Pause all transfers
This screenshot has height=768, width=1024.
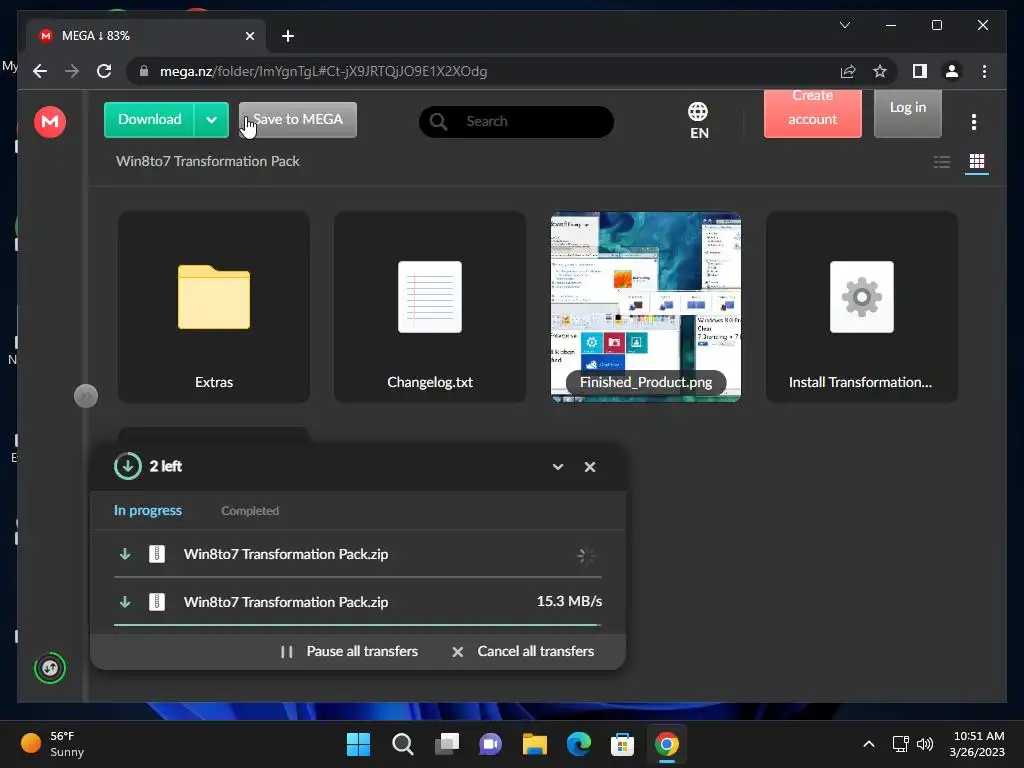coord(349,651)
